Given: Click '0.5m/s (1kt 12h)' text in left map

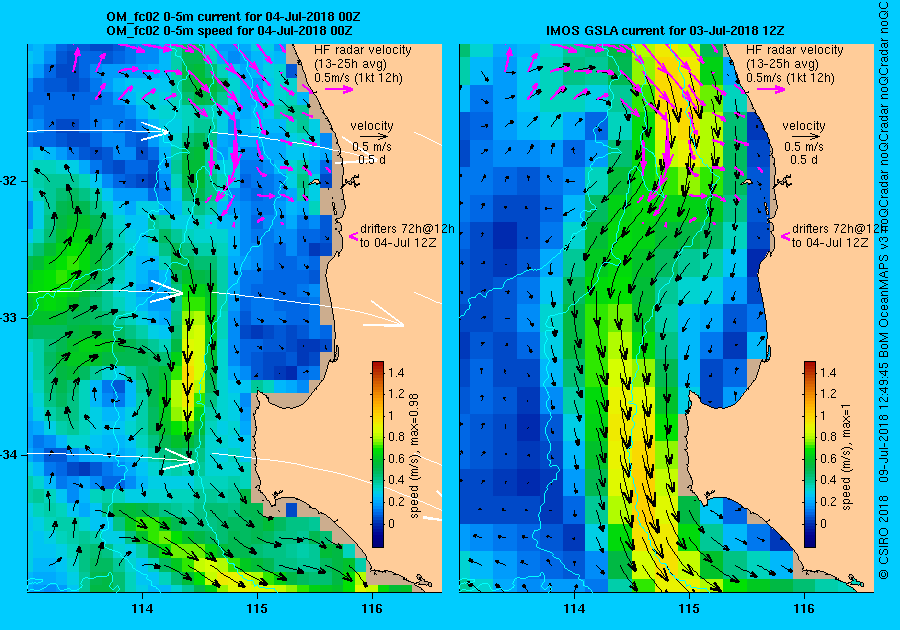Looking at the screenshot, I should click(x=358, y=78).
